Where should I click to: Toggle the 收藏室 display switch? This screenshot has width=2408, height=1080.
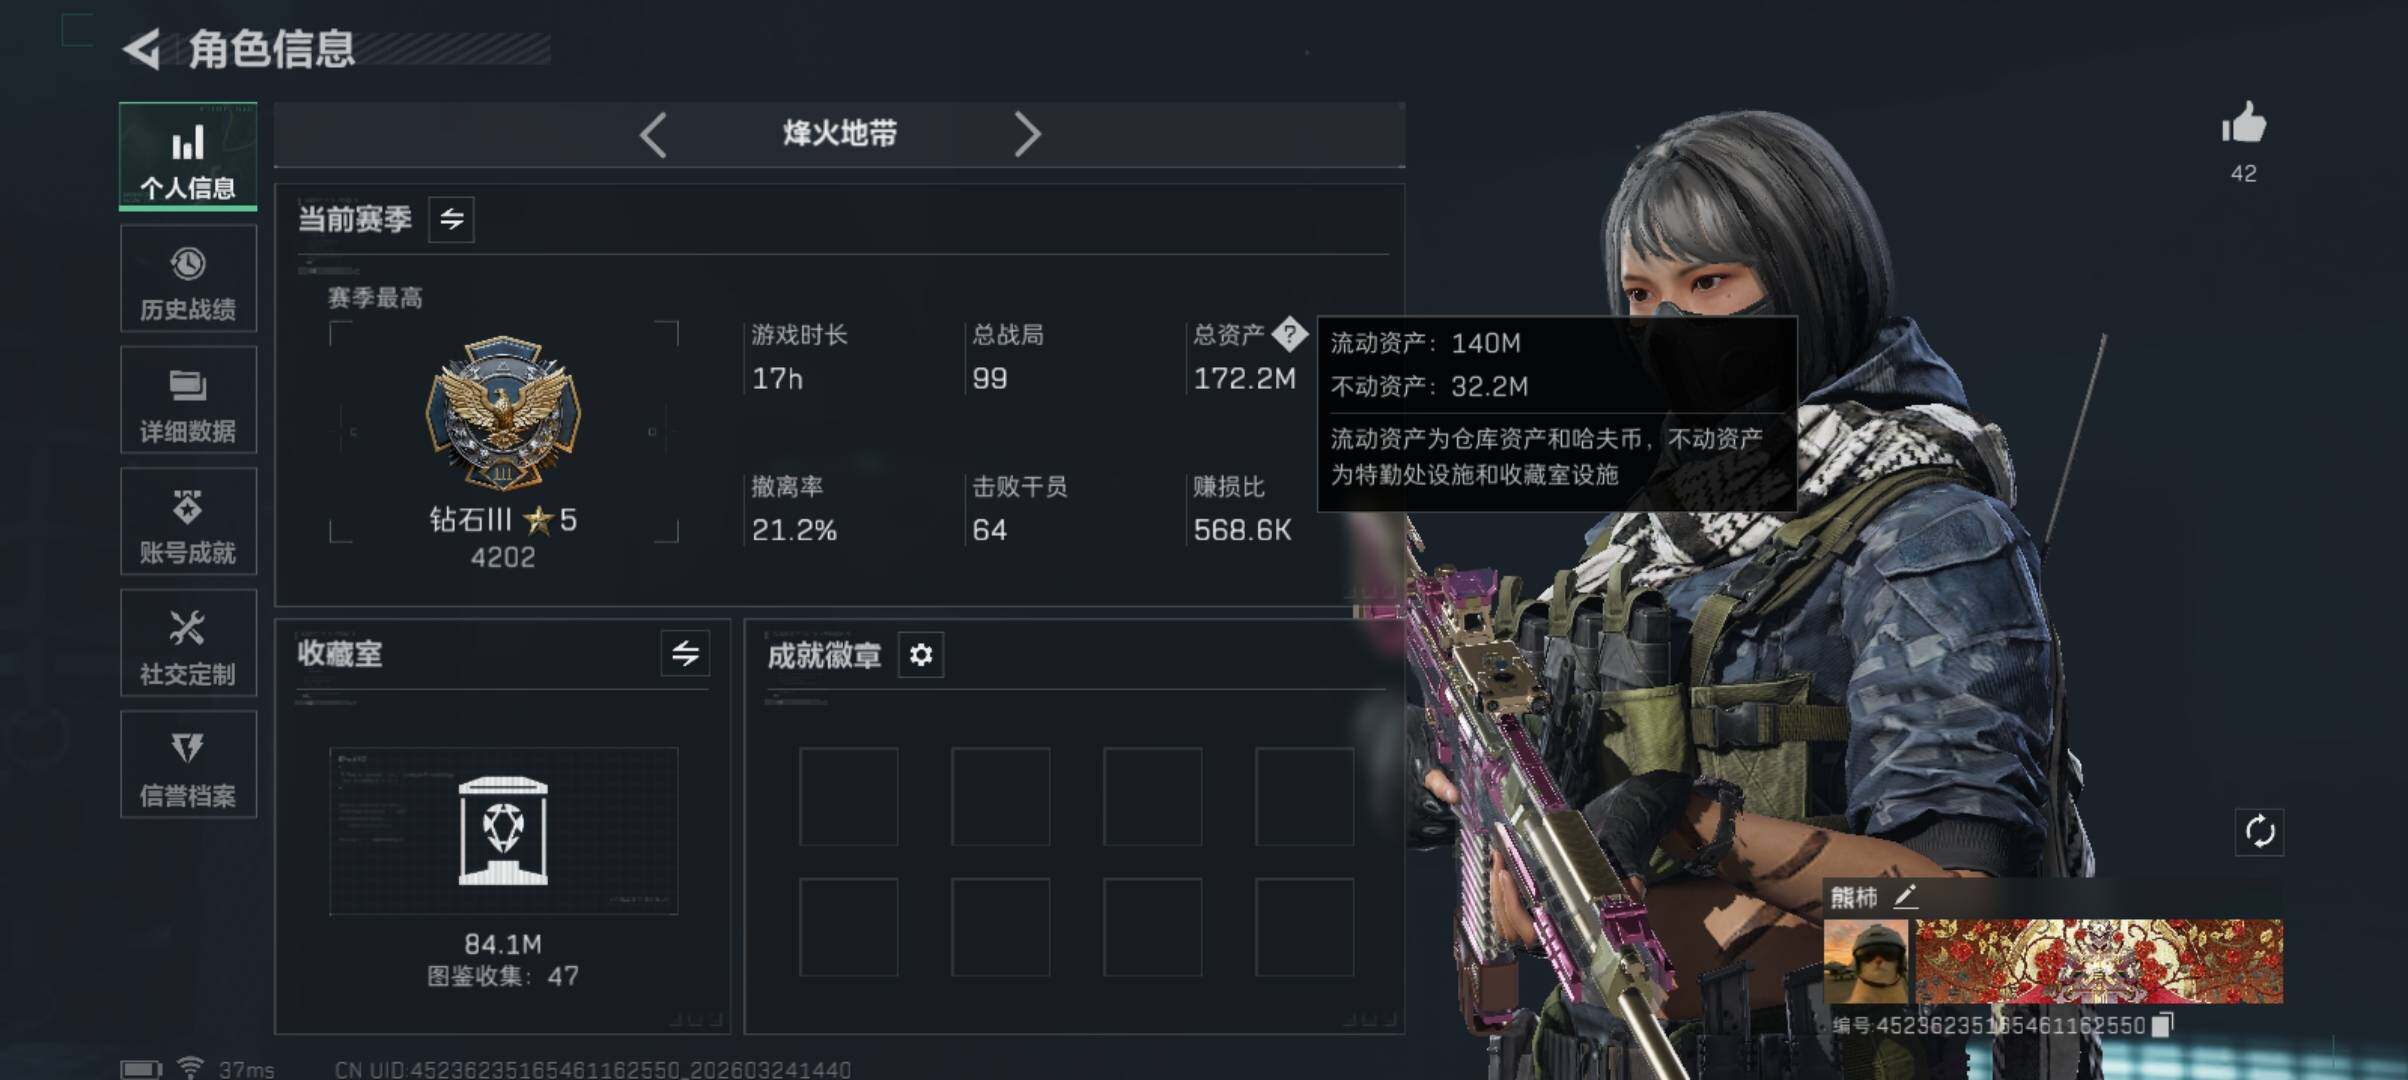pyautogui.click(x=685, y=654)
